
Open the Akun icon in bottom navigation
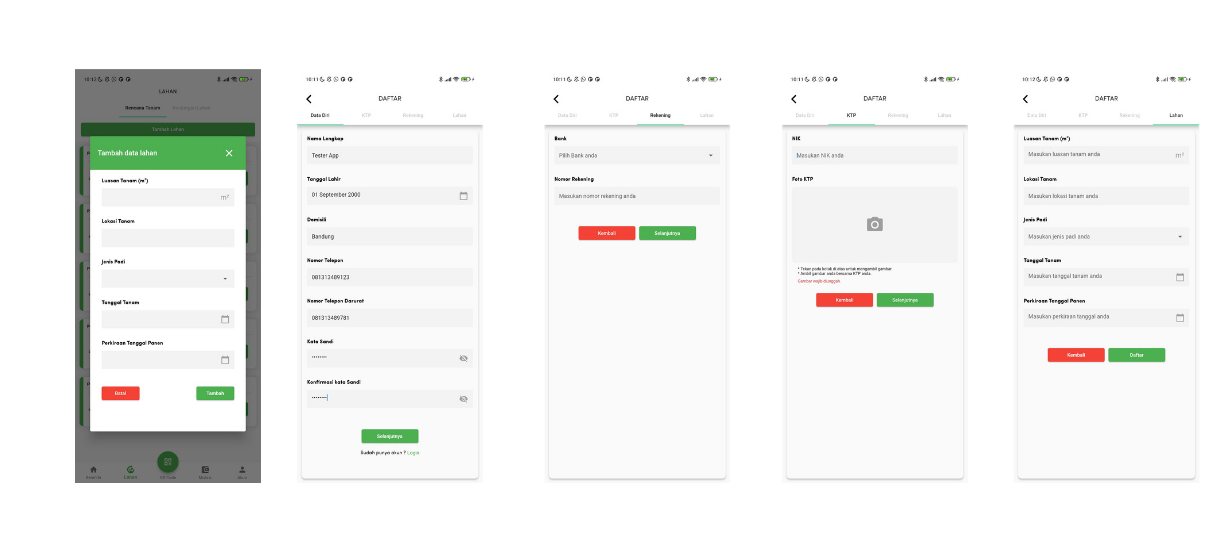tap(241, 471)
